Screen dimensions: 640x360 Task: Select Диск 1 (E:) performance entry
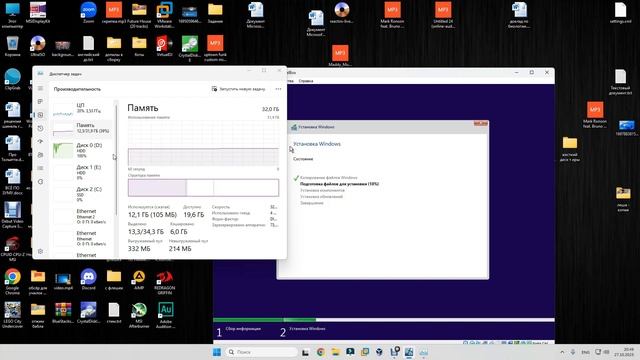coord(82,172)
